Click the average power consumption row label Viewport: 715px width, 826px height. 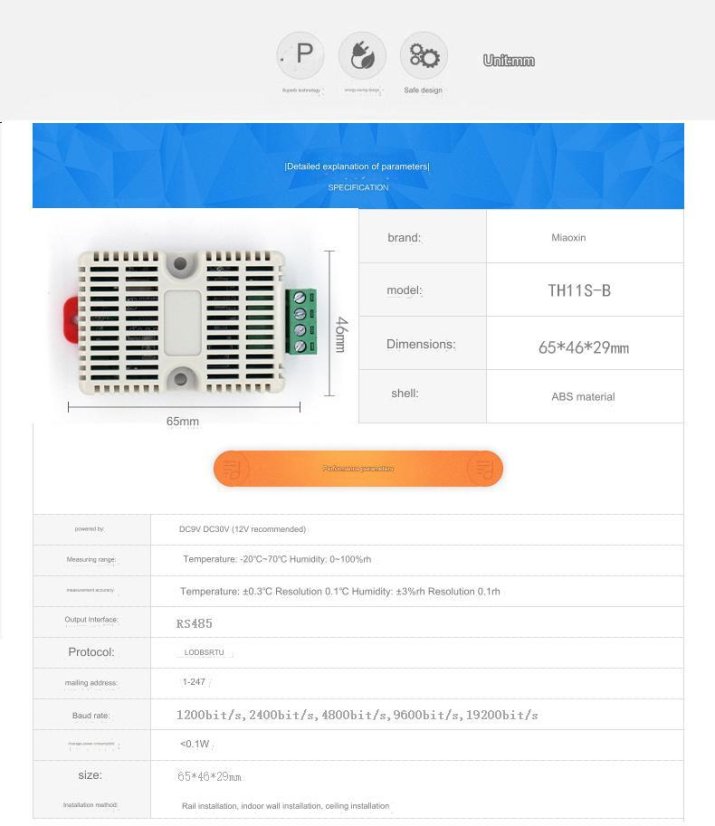91,744
